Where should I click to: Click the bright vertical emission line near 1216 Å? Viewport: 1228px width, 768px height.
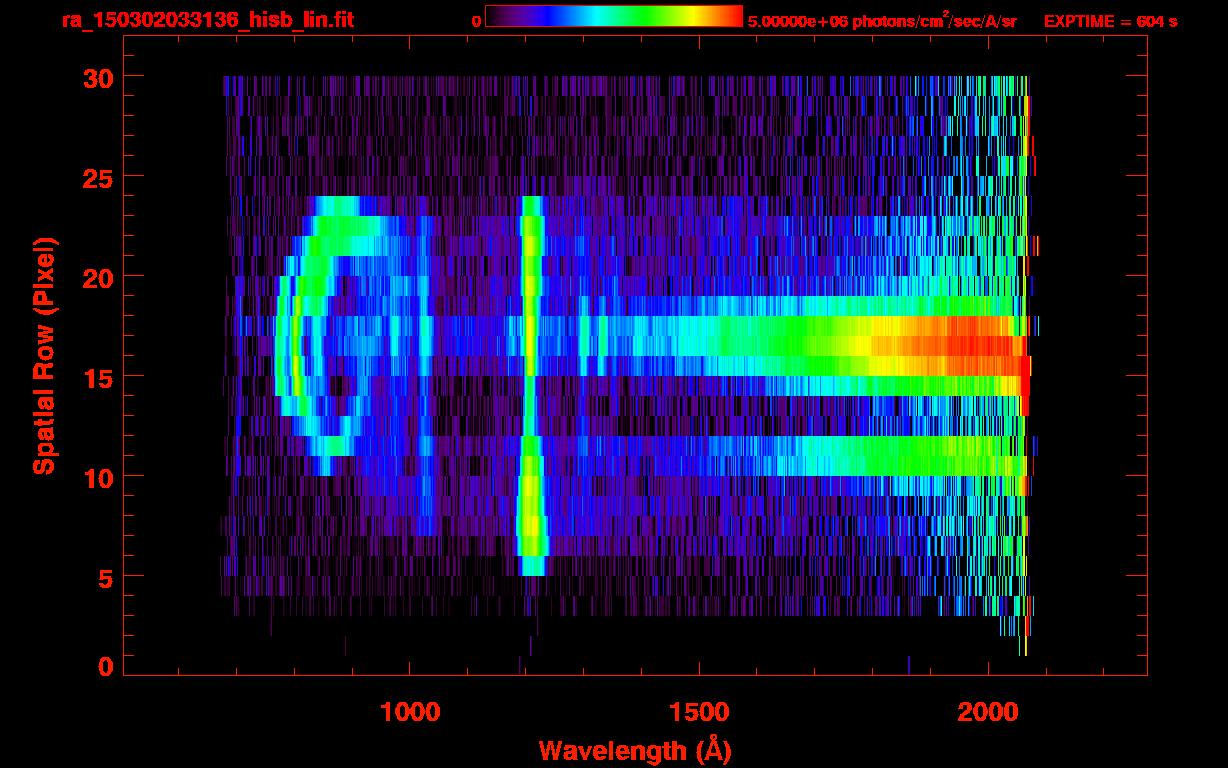pyautogui.click(x=532, y=385)
